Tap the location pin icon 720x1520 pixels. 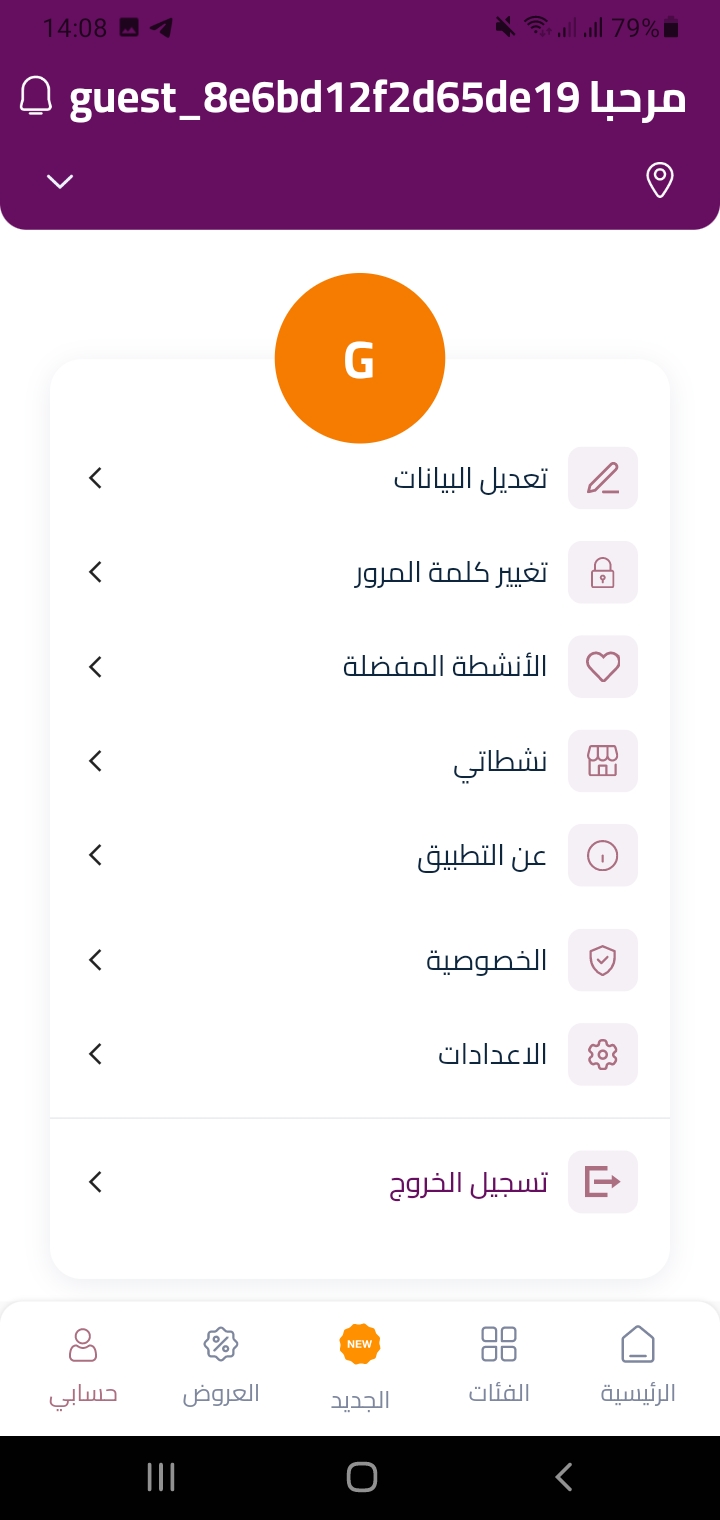[x=659, y=180]
